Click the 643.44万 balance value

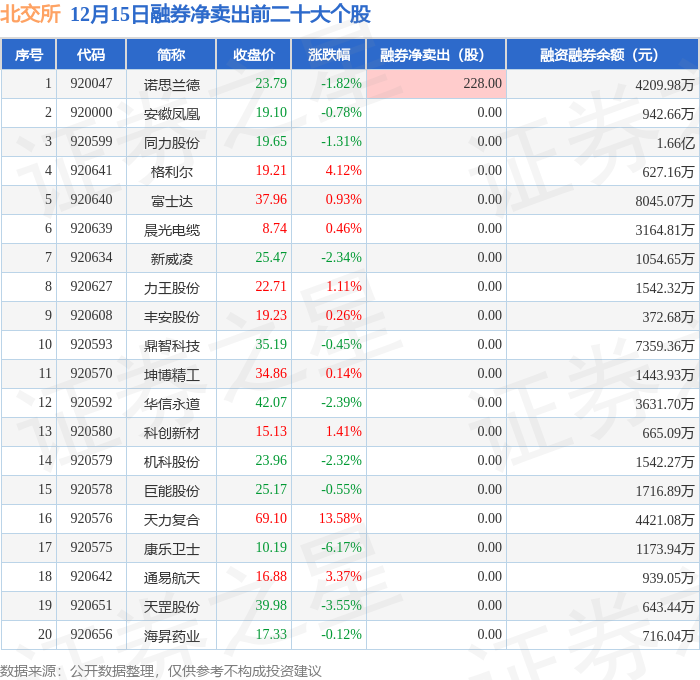click(x=668, y=607)
